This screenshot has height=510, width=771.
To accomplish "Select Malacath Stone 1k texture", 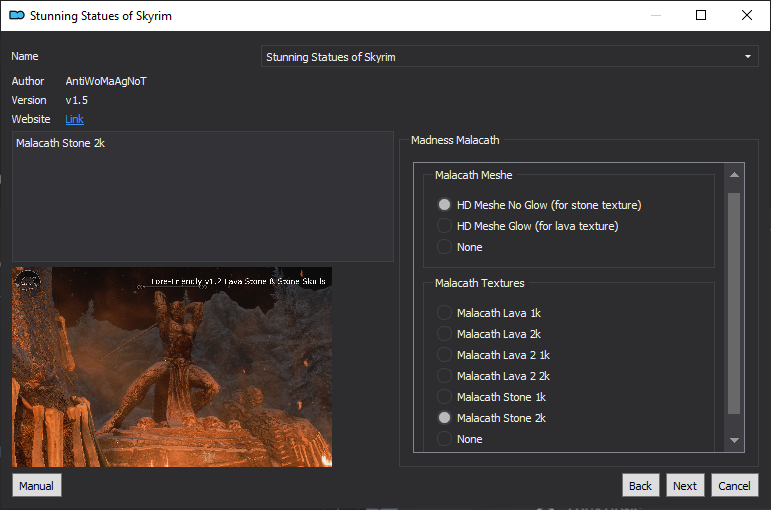I will point(491,397).
